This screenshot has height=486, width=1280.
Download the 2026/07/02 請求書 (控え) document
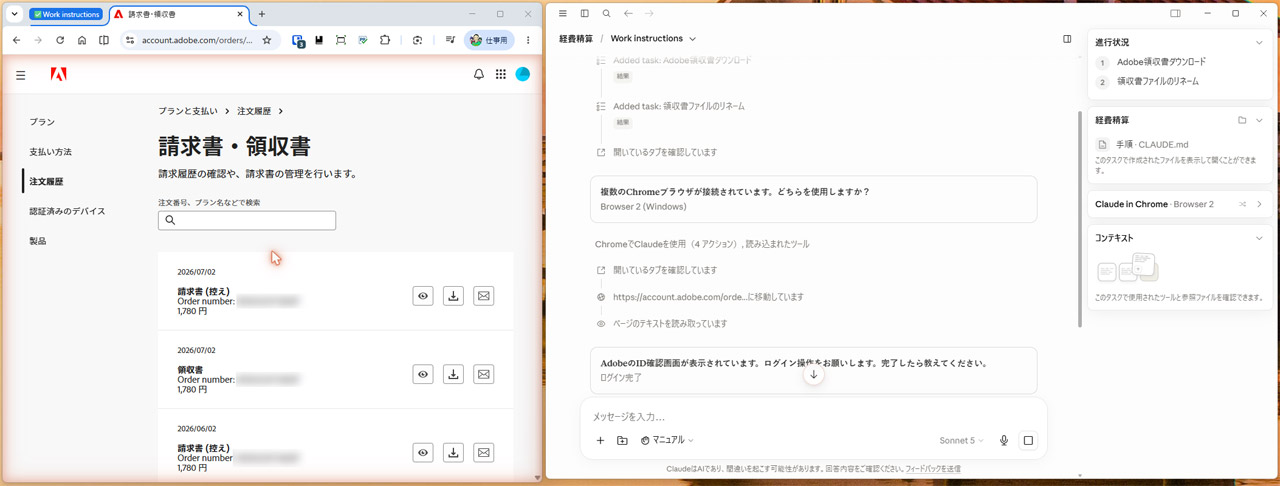tap(453, 296)
